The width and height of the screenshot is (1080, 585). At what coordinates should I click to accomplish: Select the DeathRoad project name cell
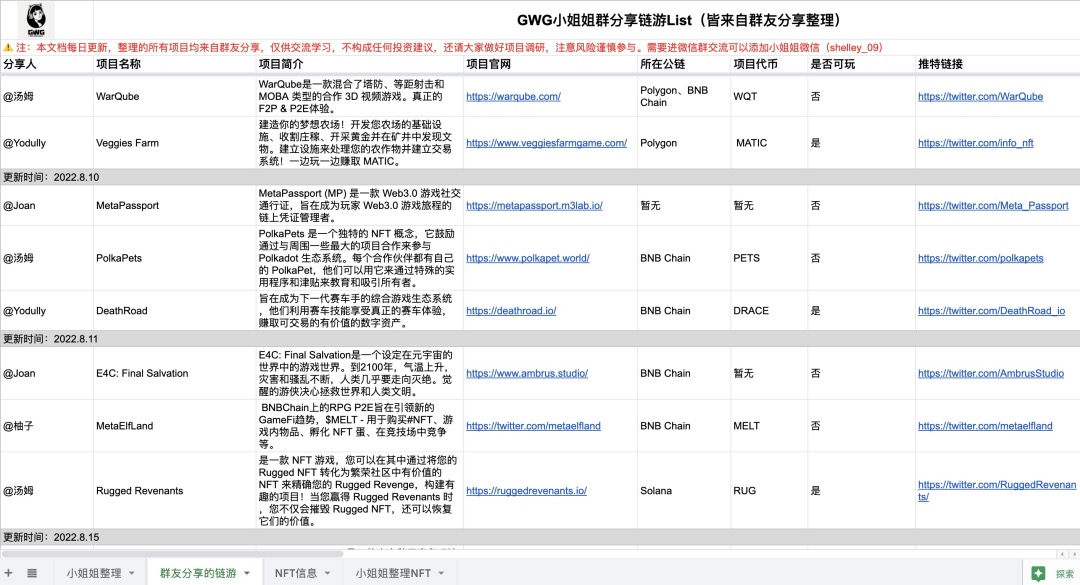tap(175, 311)
